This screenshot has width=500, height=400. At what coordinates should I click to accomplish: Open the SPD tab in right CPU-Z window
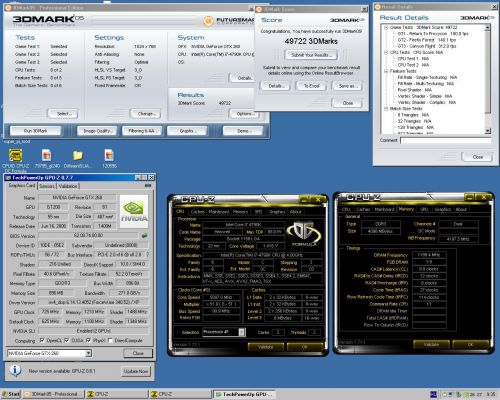click(424, 209)
